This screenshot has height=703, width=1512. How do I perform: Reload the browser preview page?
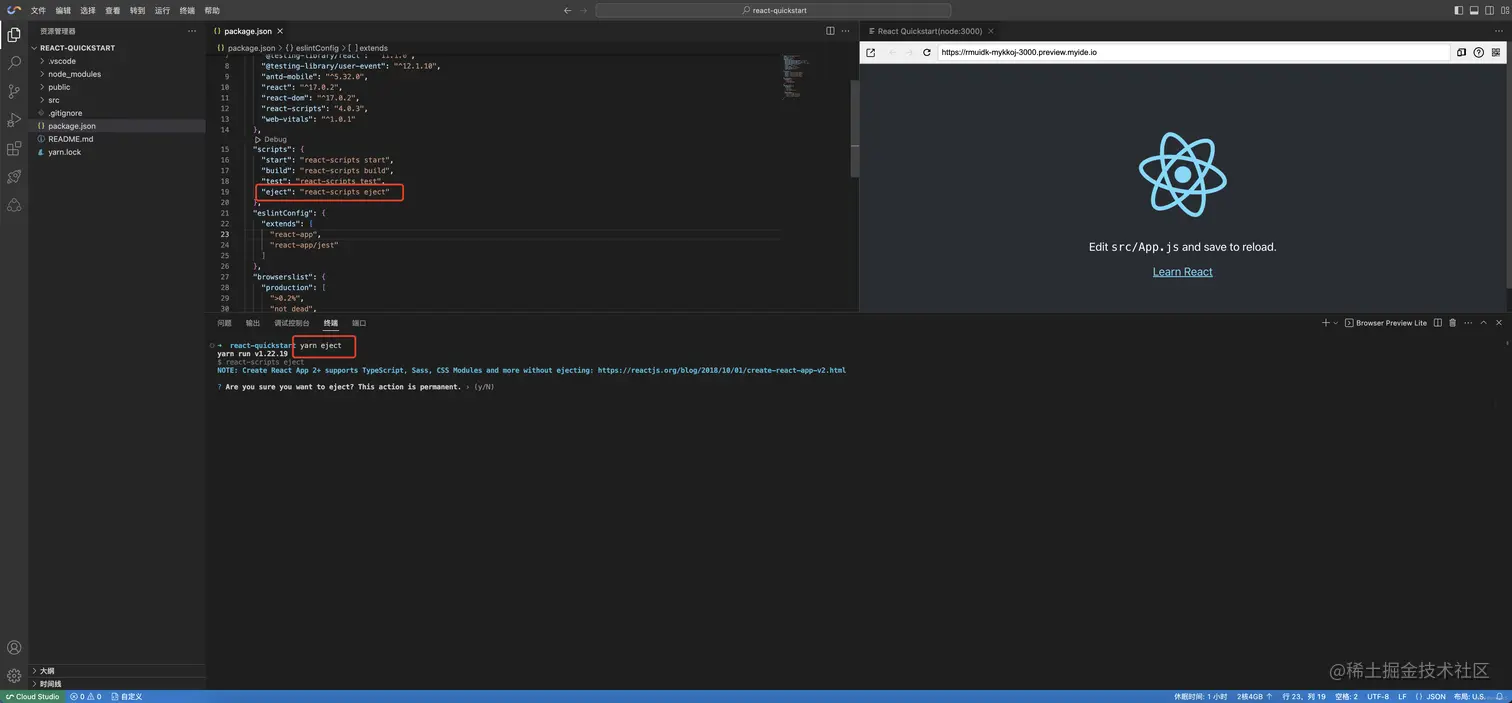927,52
